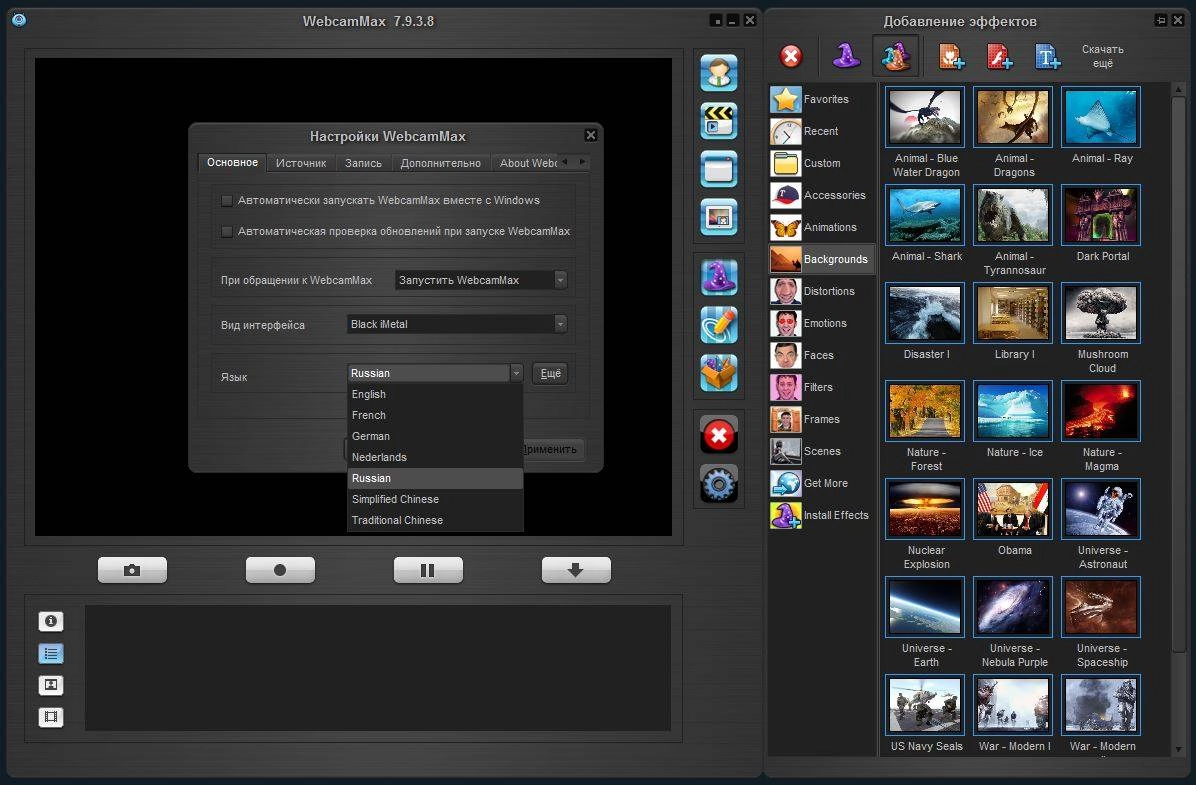This screenshot has height=785, width=1196.
Task: Open Frames effects category
Action: coord(822,420)
